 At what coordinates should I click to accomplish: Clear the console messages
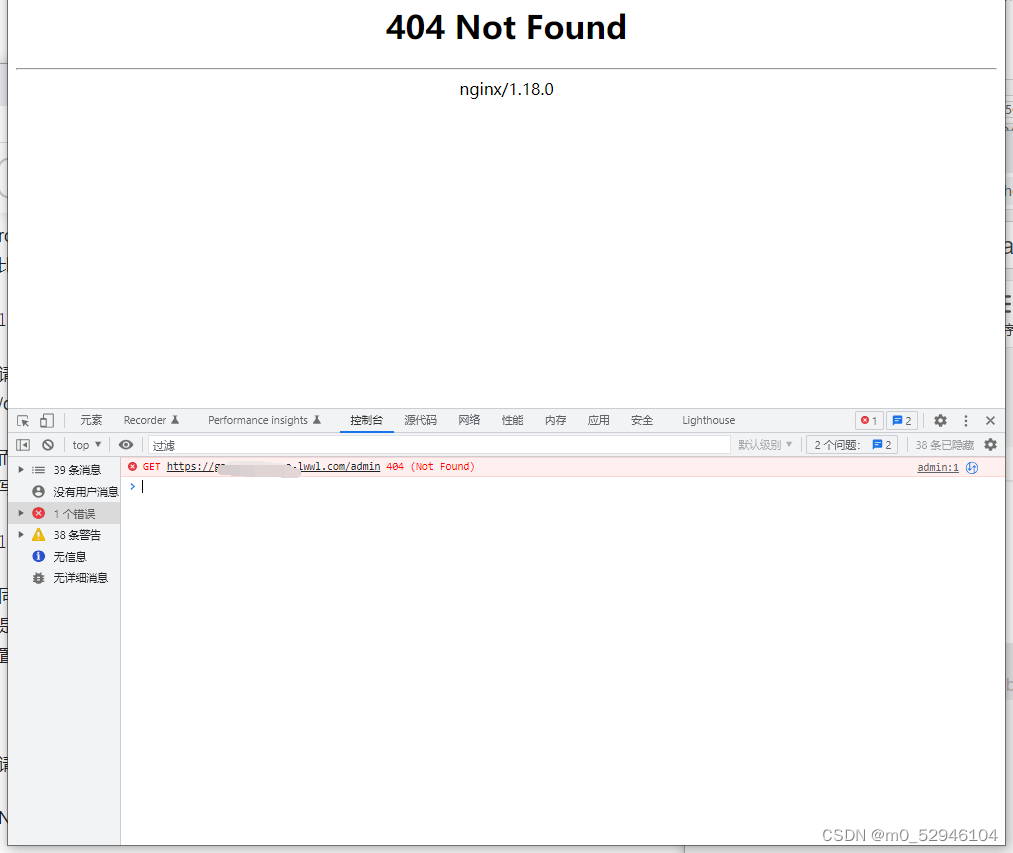coord(48,444)
